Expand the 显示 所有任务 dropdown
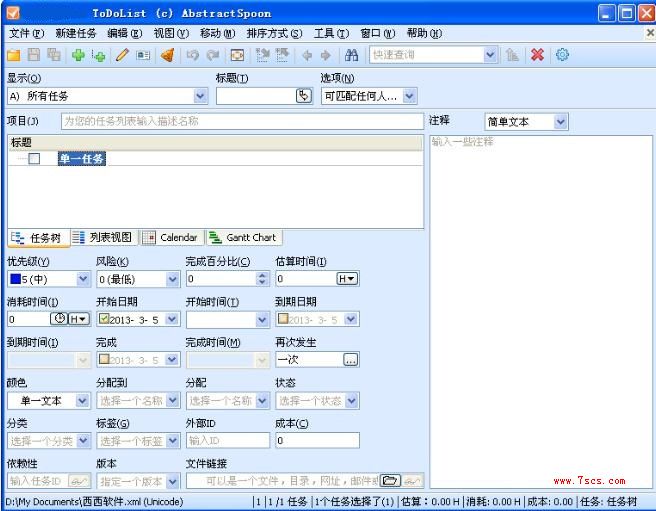Viewport: 656px width, 511px height. [x=201, y=96]
